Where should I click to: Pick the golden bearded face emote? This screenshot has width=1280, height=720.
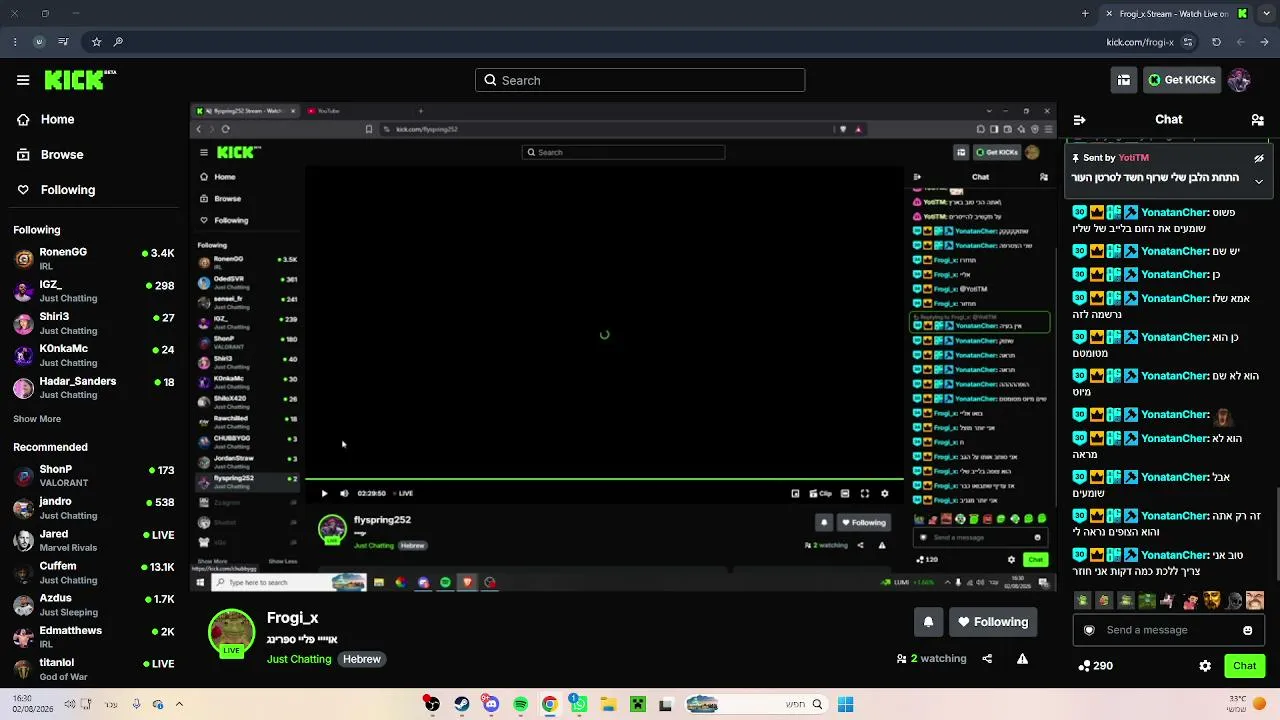(1212, 601)
